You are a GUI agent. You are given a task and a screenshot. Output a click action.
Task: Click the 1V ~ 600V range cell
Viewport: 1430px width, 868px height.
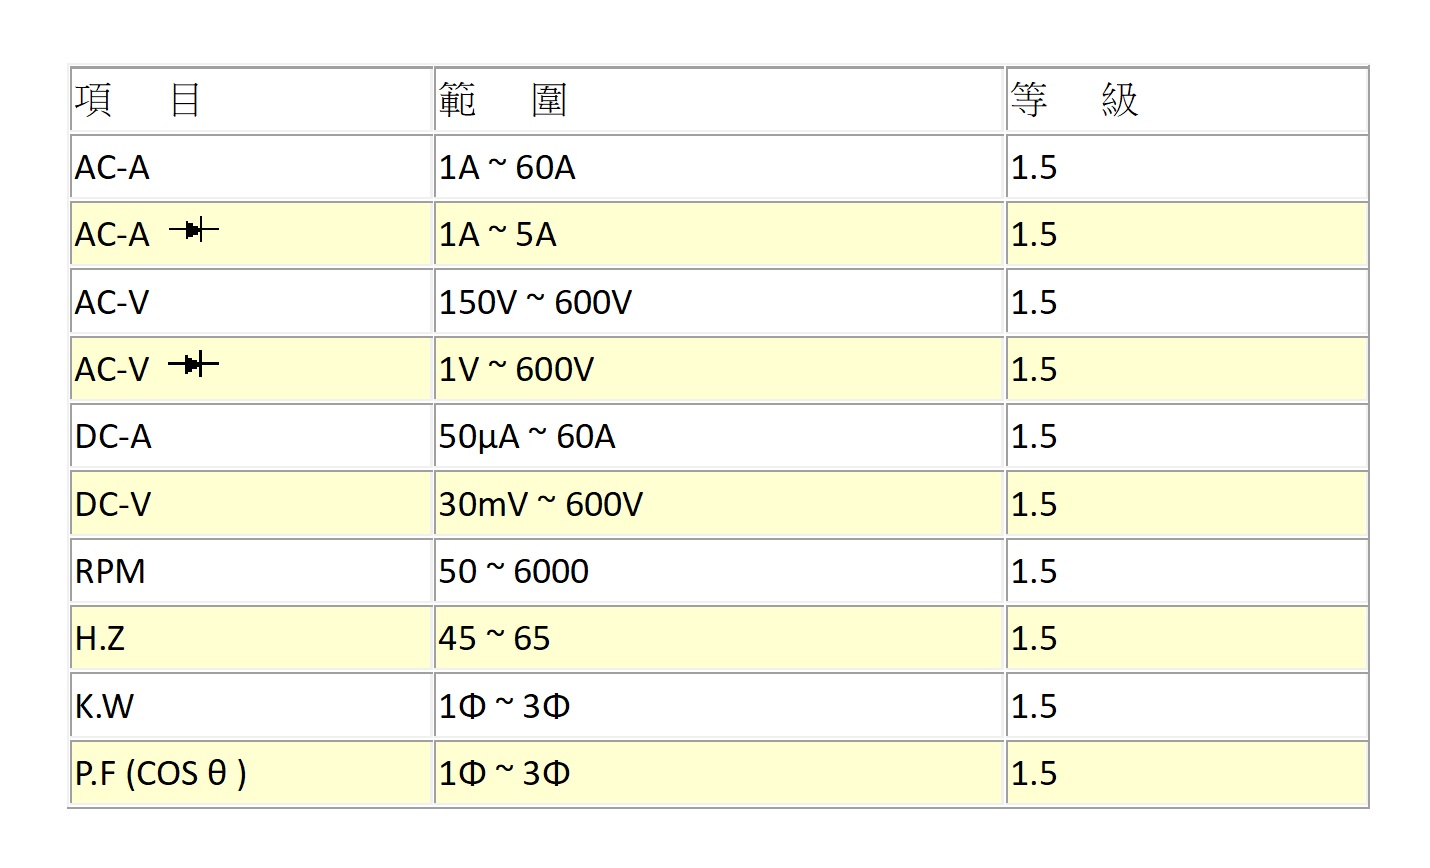click(x=719, y=370)
